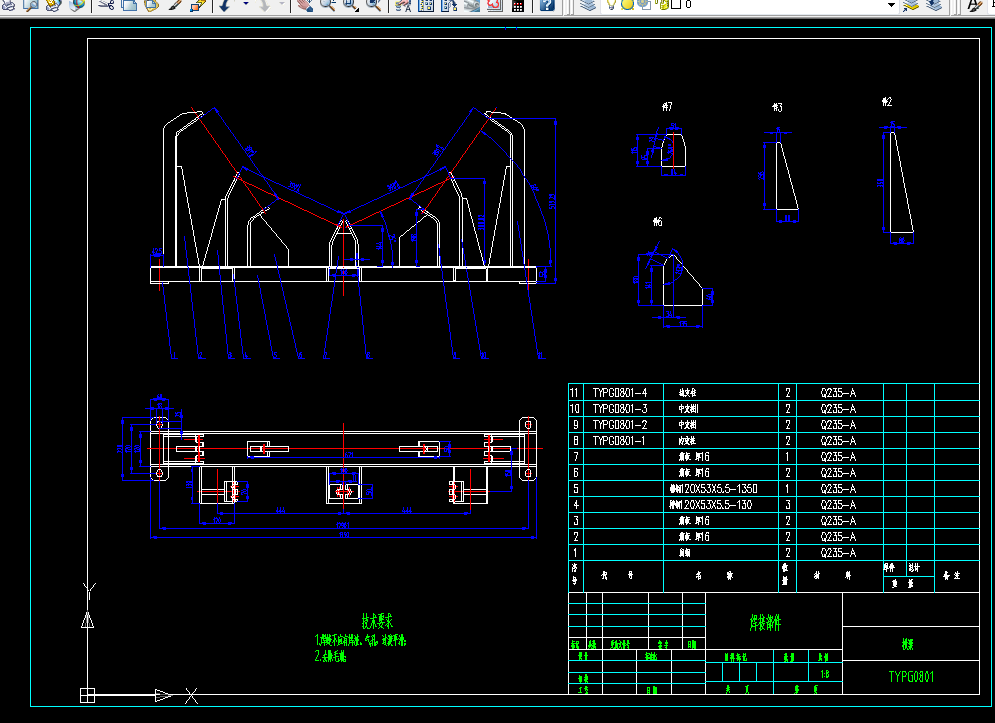
Task: Click the Publish icon
Action: (x=53, y=5)
